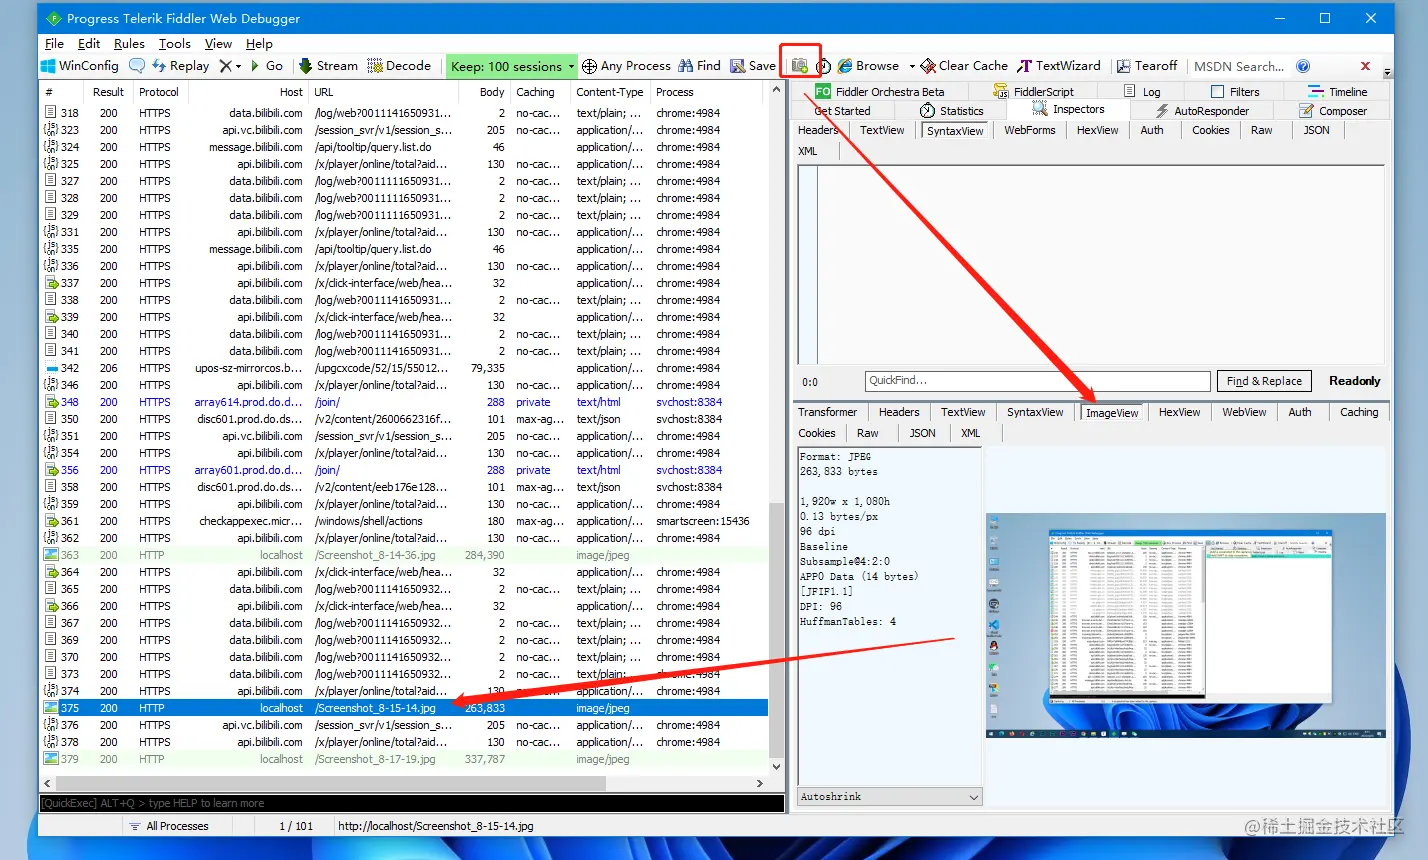Click the session list vertical scrollbar
The height and width of the screenshot is (860, 1428).
pyautogui.click(x=776, y=430)
